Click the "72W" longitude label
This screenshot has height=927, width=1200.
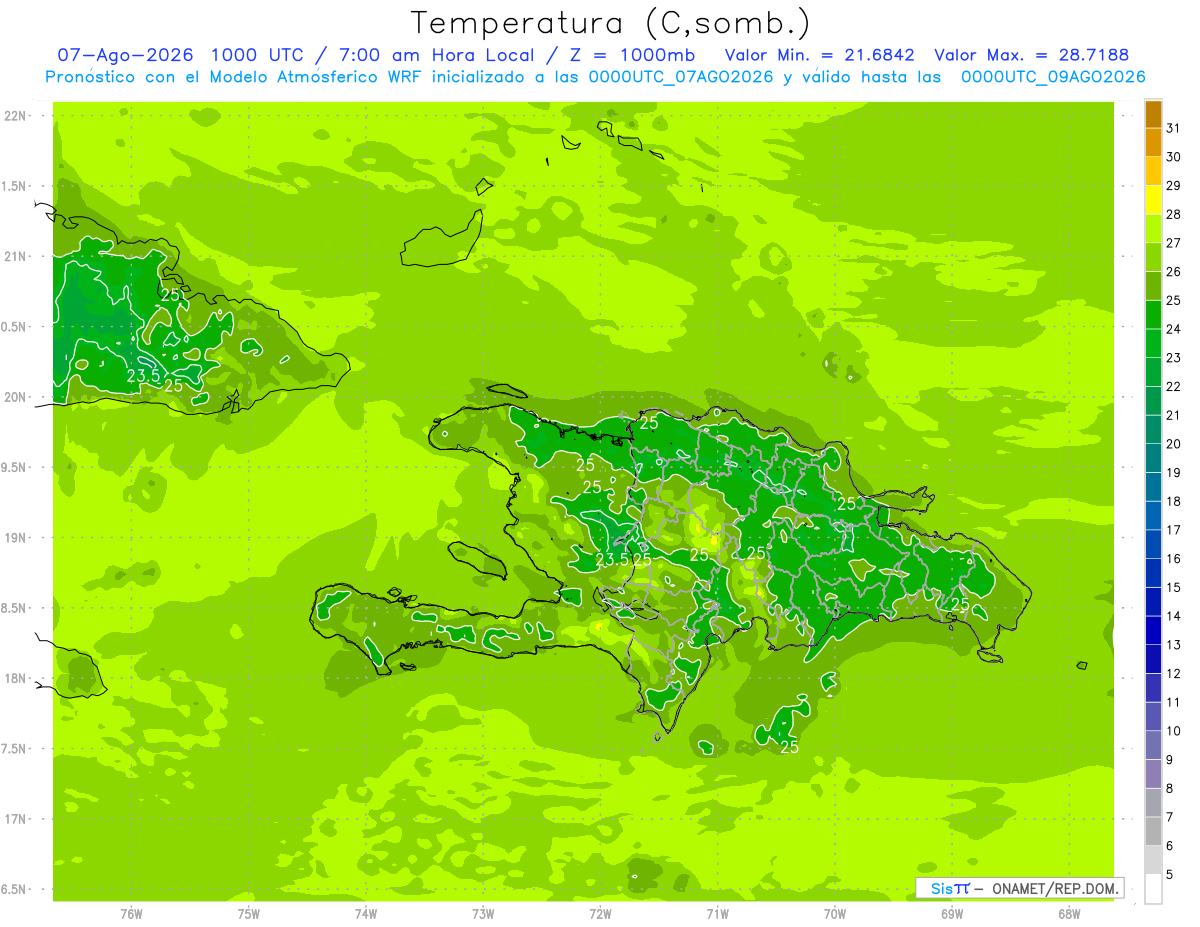pyautogui.click(x=600, y=914)
